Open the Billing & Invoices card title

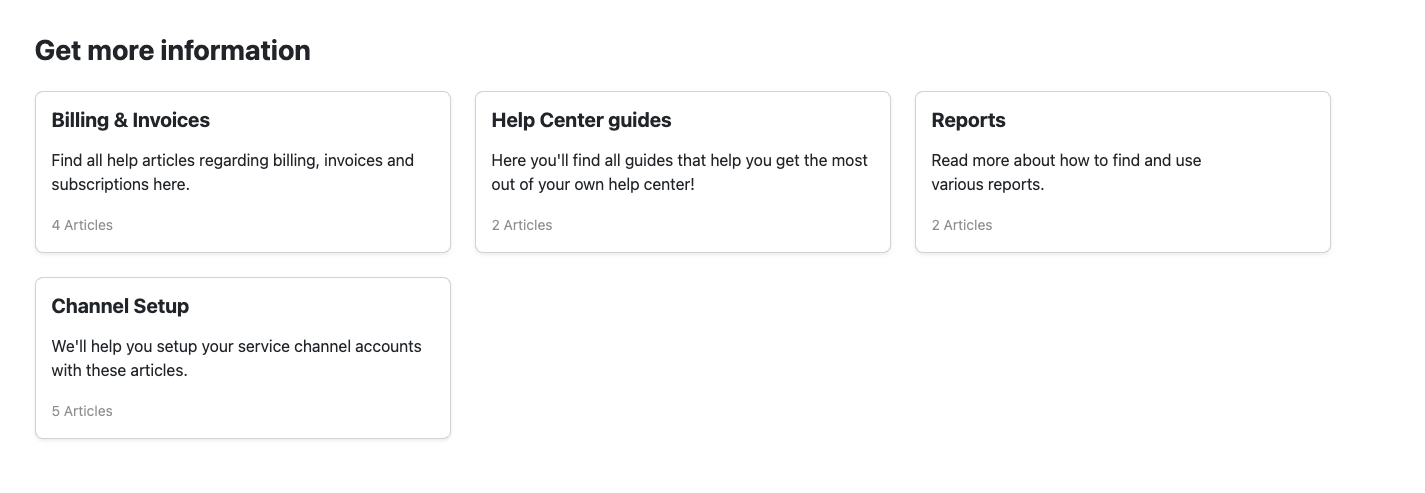(130, 120)
